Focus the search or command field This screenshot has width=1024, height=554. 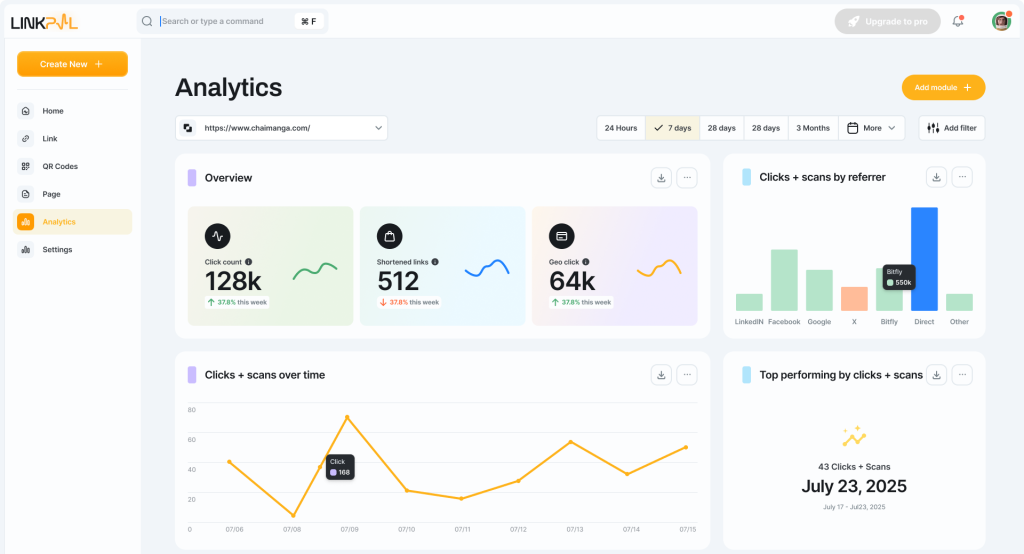[225, 21]
